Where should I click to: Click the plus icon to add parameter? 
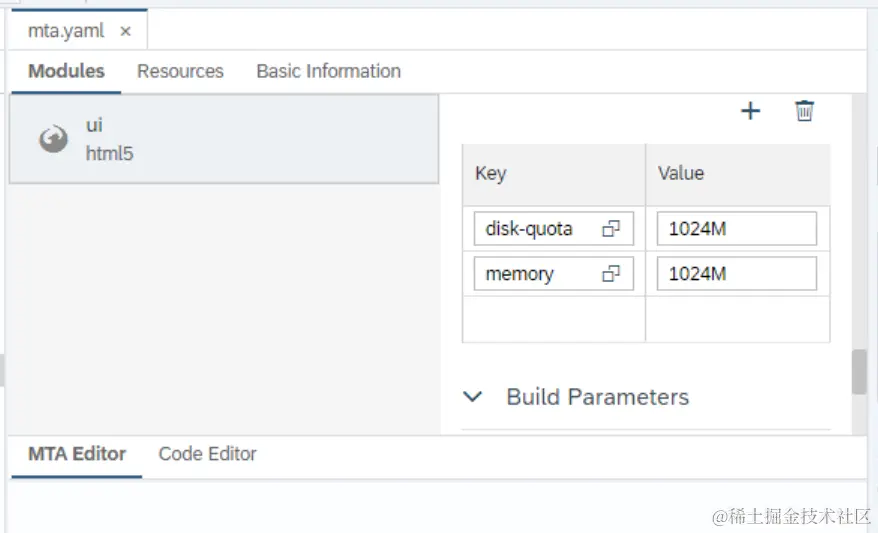[750, 111]
